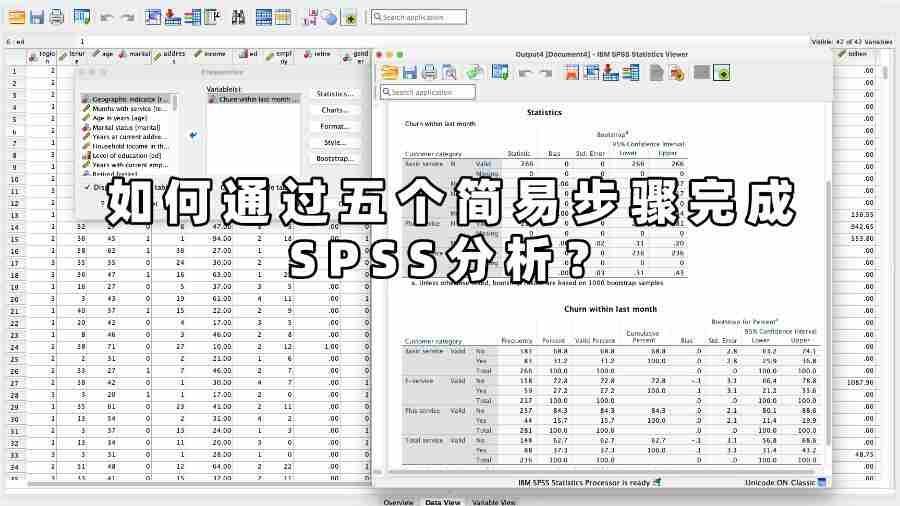Open the Bootstrap... options button

pos(334,159)
